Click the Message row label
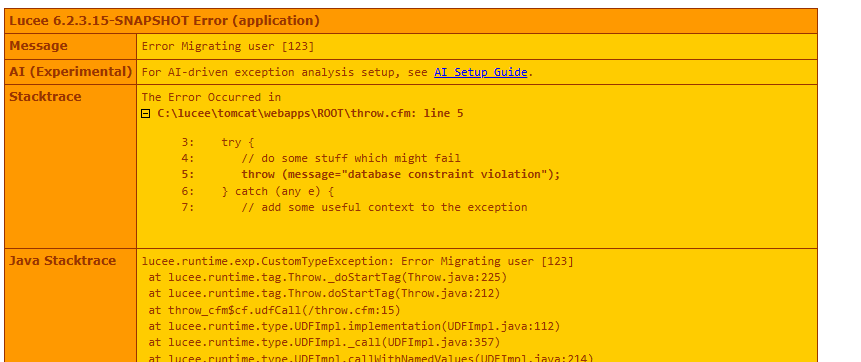861x362 pixels. coord(38,46)
